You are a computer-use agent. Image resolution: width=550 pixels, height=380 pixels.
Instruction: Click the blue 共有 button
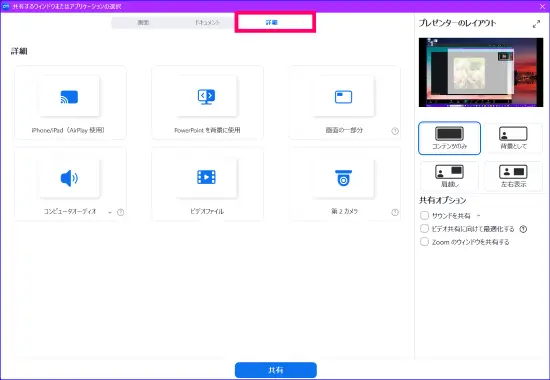pyautogui.click(x=276, y=370)
